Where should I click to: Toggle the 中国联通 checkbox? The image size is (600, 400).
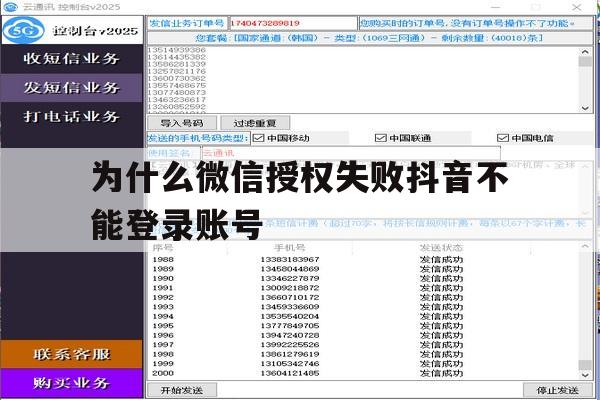(x=380, y=138)
